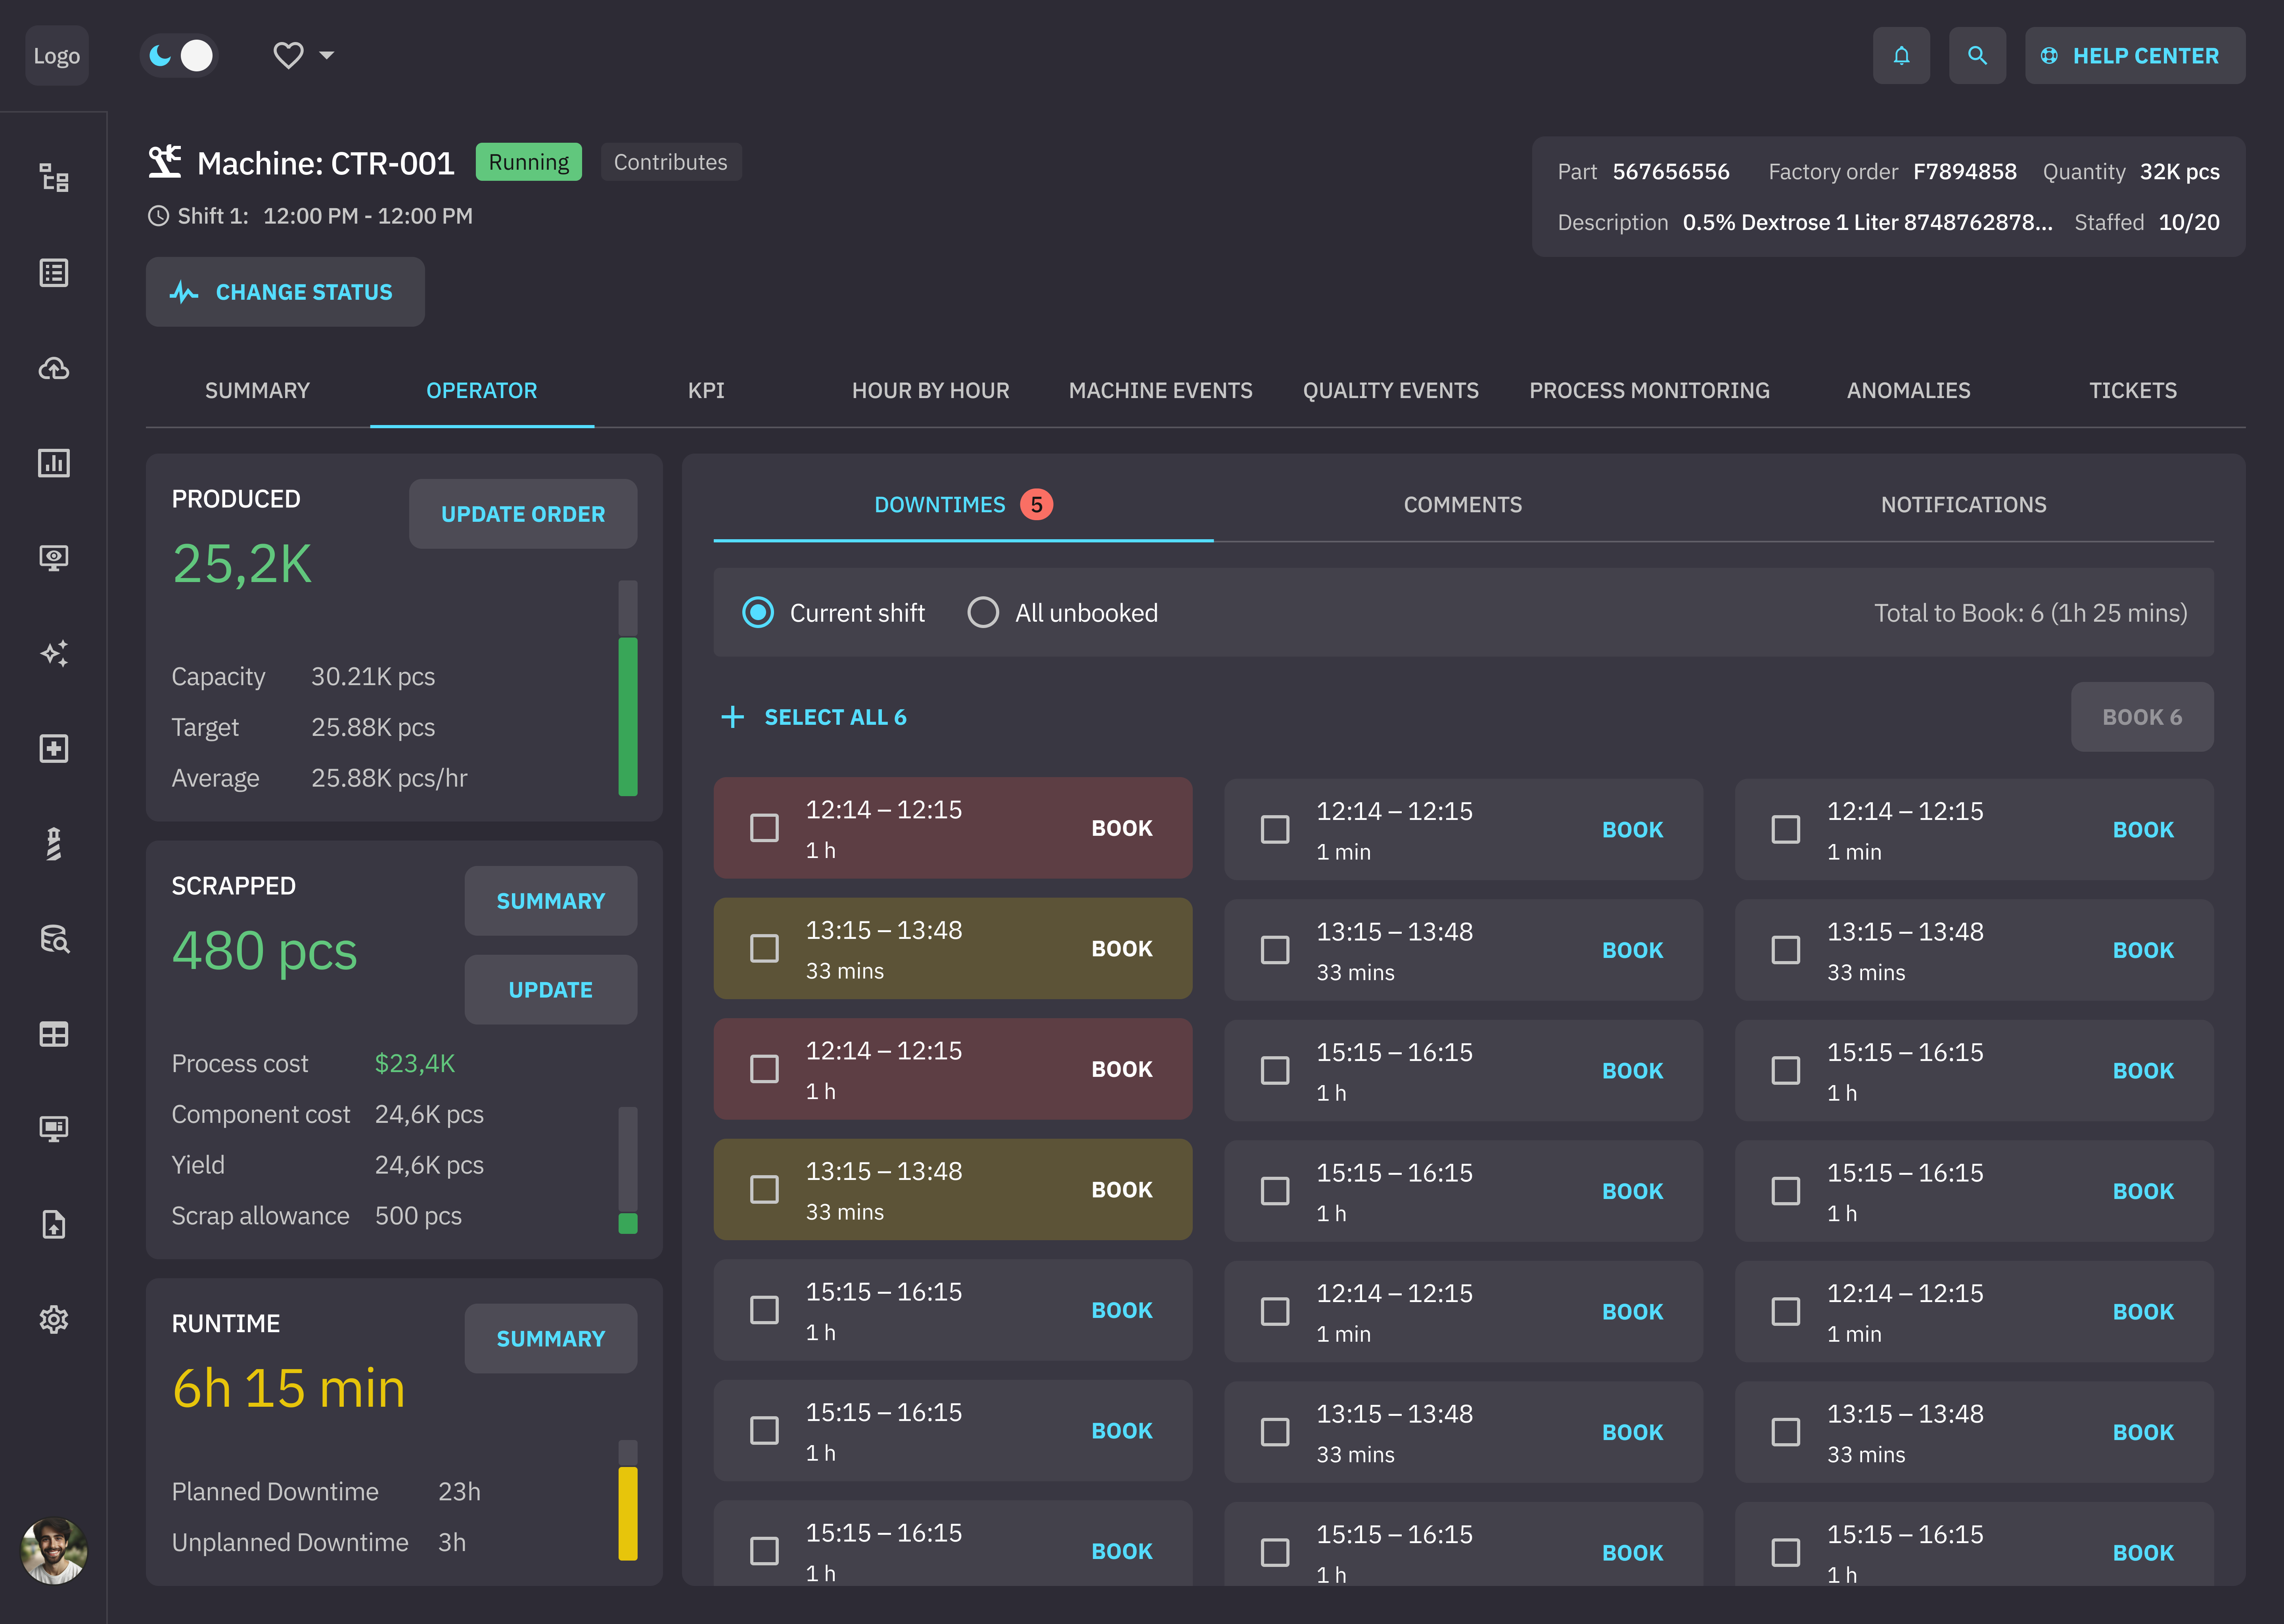Screen dimensions: 2284x1624
Task: Expand Select All 6 plus control
Action: pos(733,717)
